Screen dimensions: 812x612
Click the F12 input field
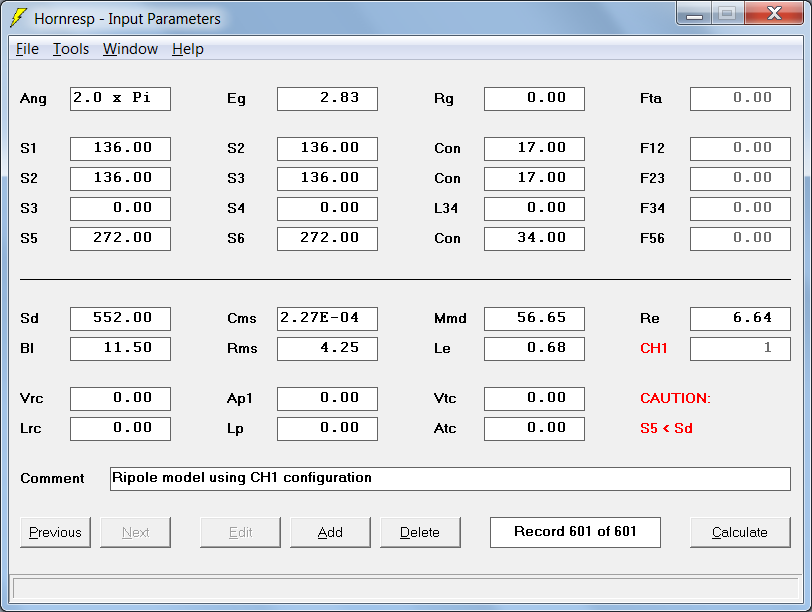(741, 149)
